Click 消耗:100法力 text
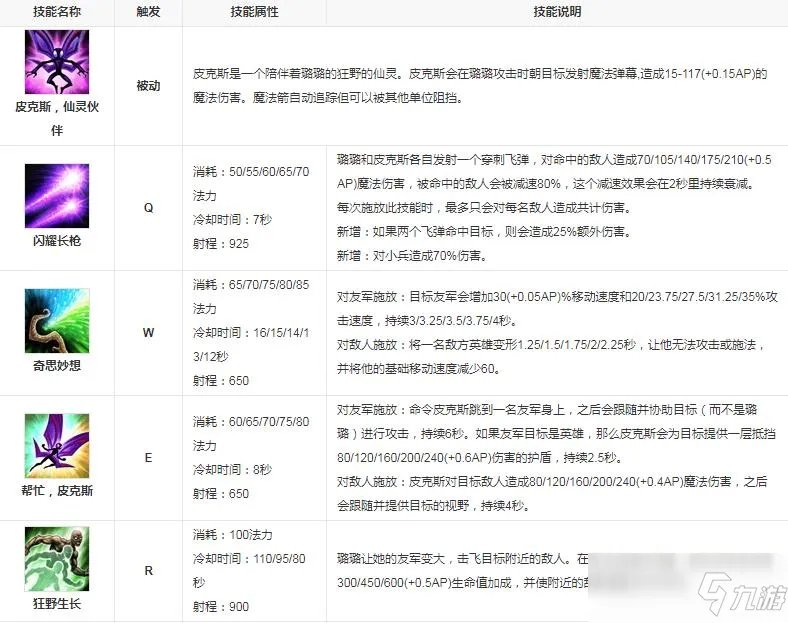Image resolution: width=788 pixels, height=623 pixels. 233,535
